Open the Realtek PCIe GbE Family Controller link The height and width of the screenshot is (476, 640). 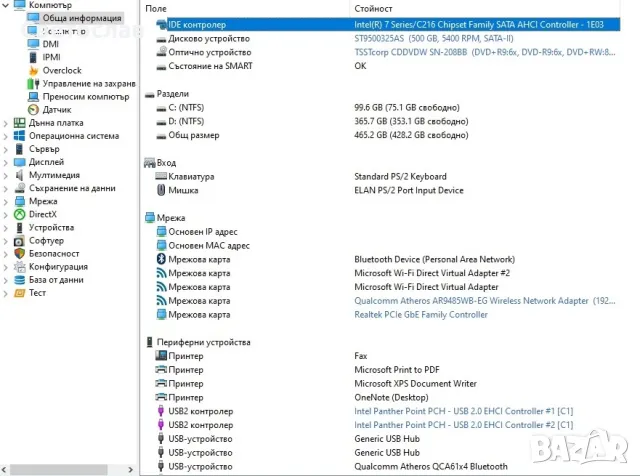pyautogui.click(x=421, y=315)
